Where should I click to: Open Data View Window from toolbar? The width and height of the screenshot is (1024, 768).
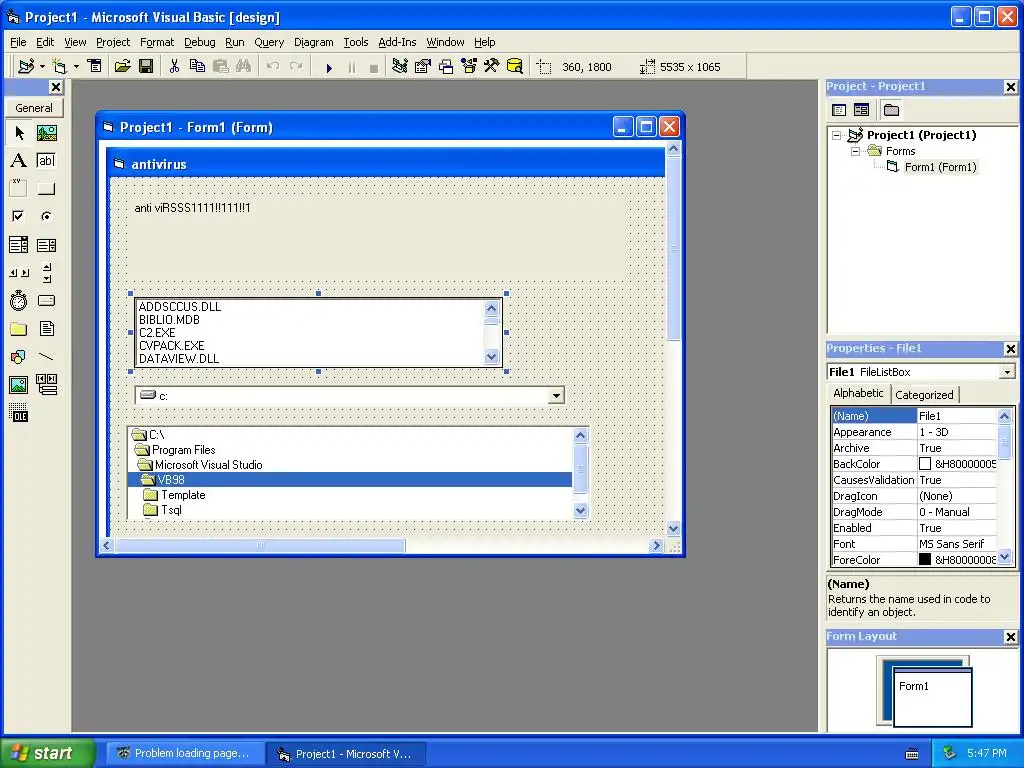pyautogui.click(x=515, y=67)
